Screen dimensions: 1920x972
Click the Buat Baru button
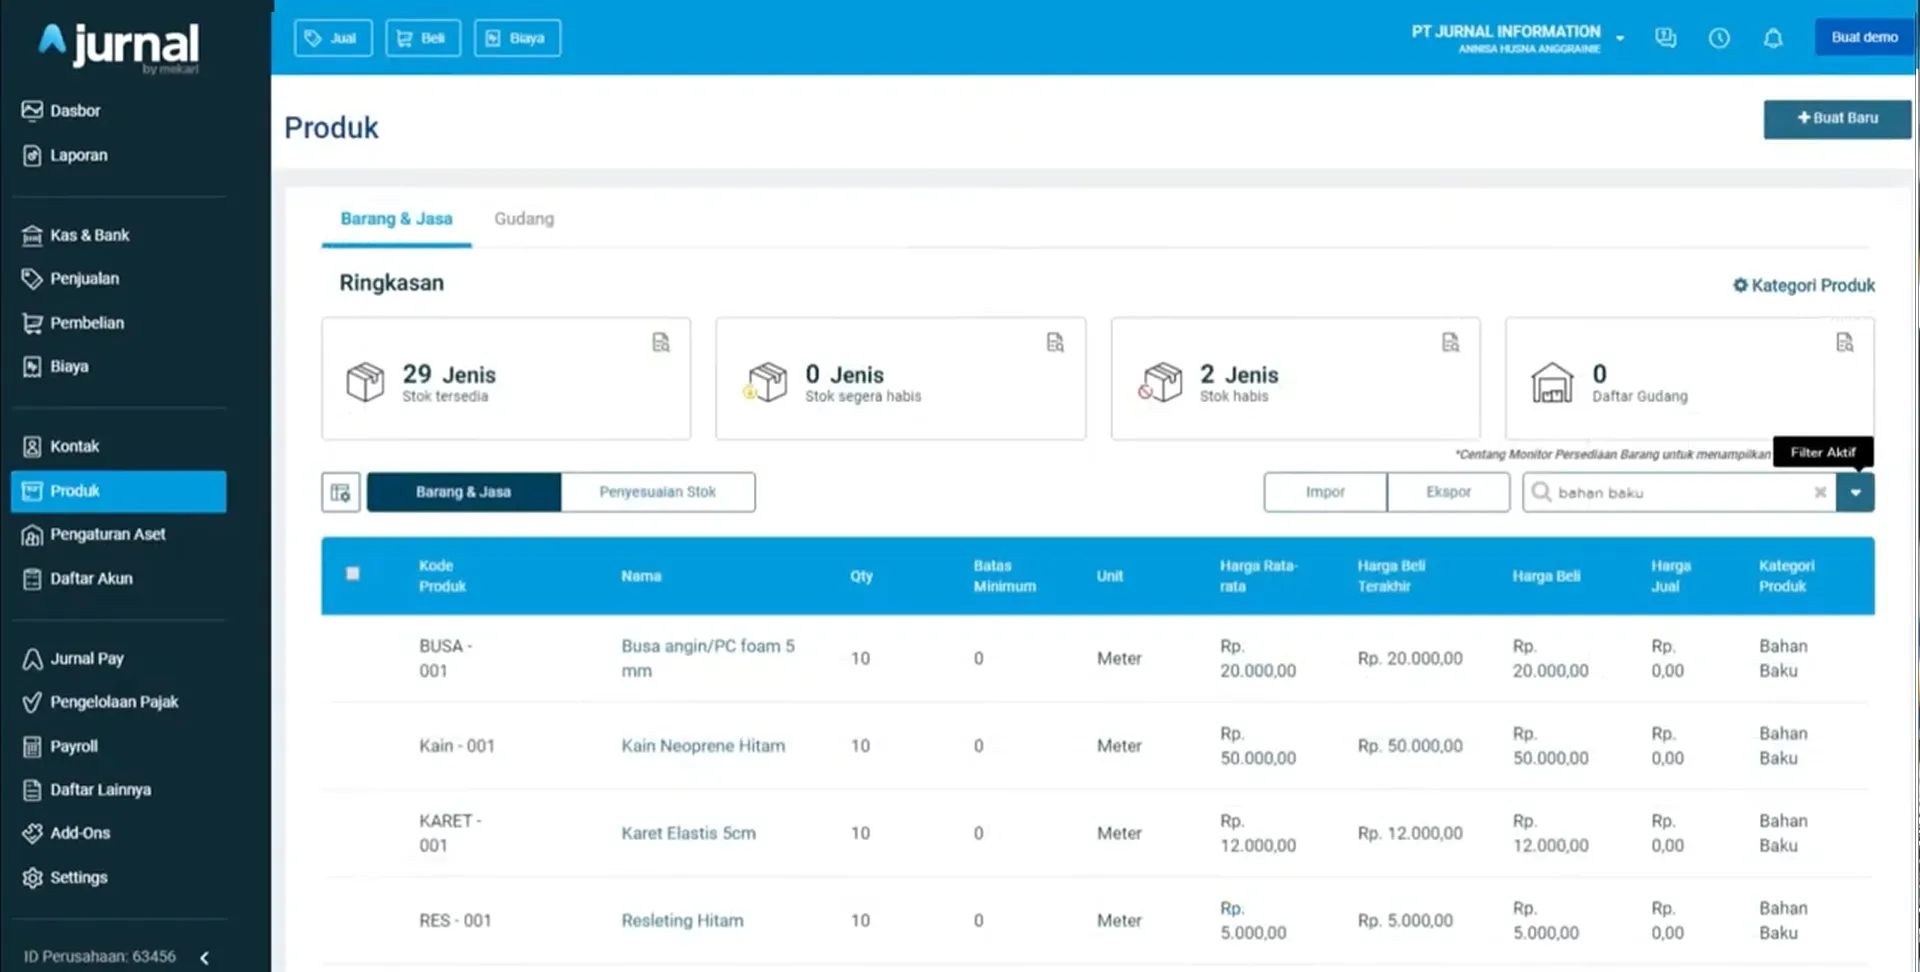(1836, 118)
